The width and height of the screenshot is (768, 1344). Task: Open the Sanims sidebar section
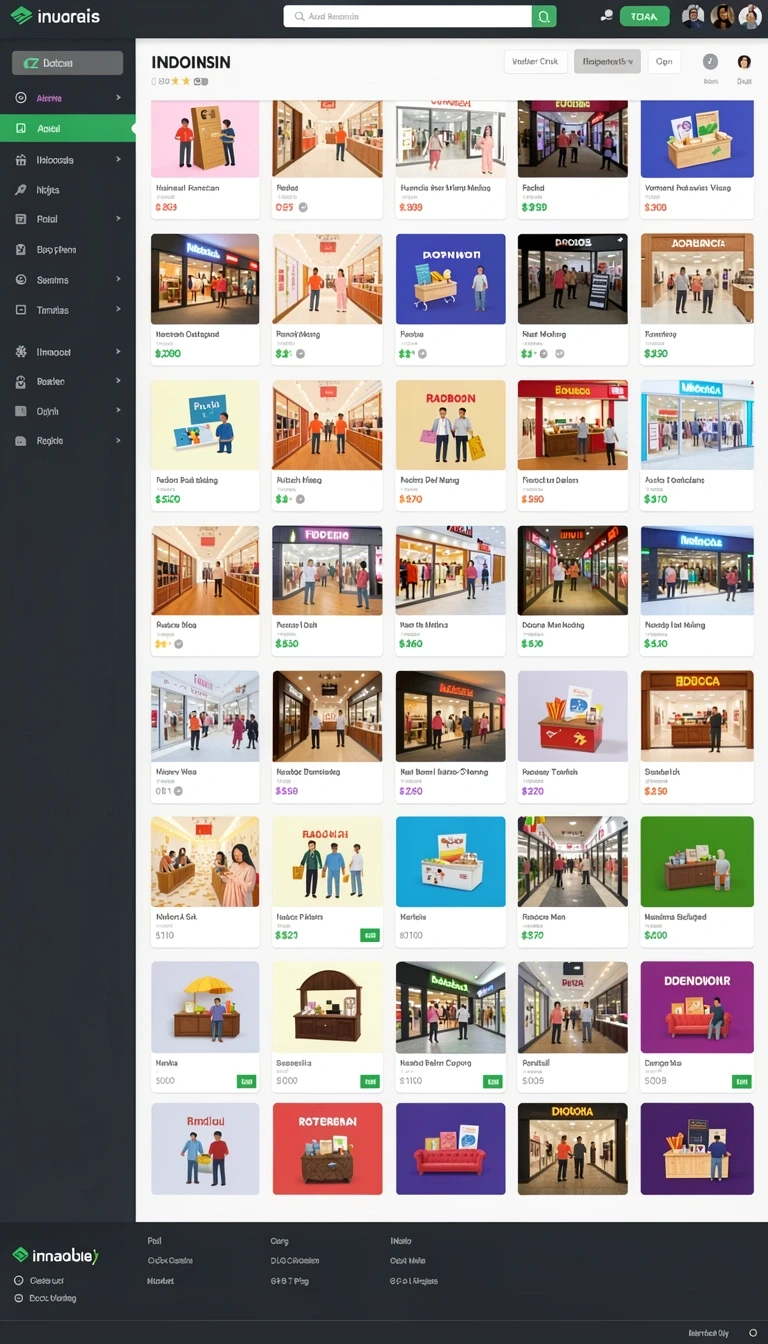click(x=67, y=280)
